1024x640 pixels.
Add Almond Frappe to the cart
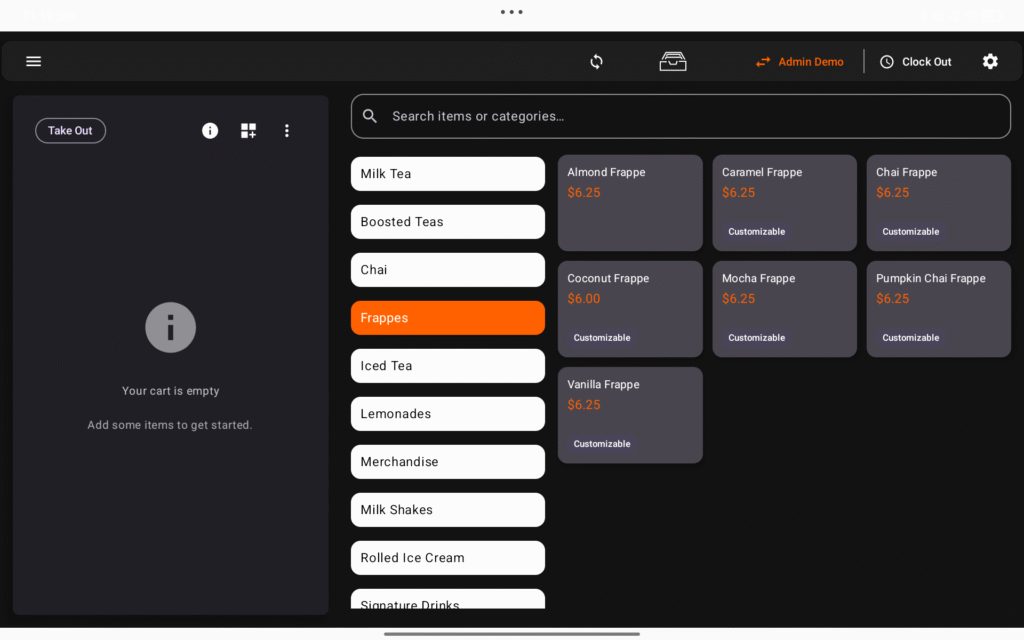click(x=630, y=202)
